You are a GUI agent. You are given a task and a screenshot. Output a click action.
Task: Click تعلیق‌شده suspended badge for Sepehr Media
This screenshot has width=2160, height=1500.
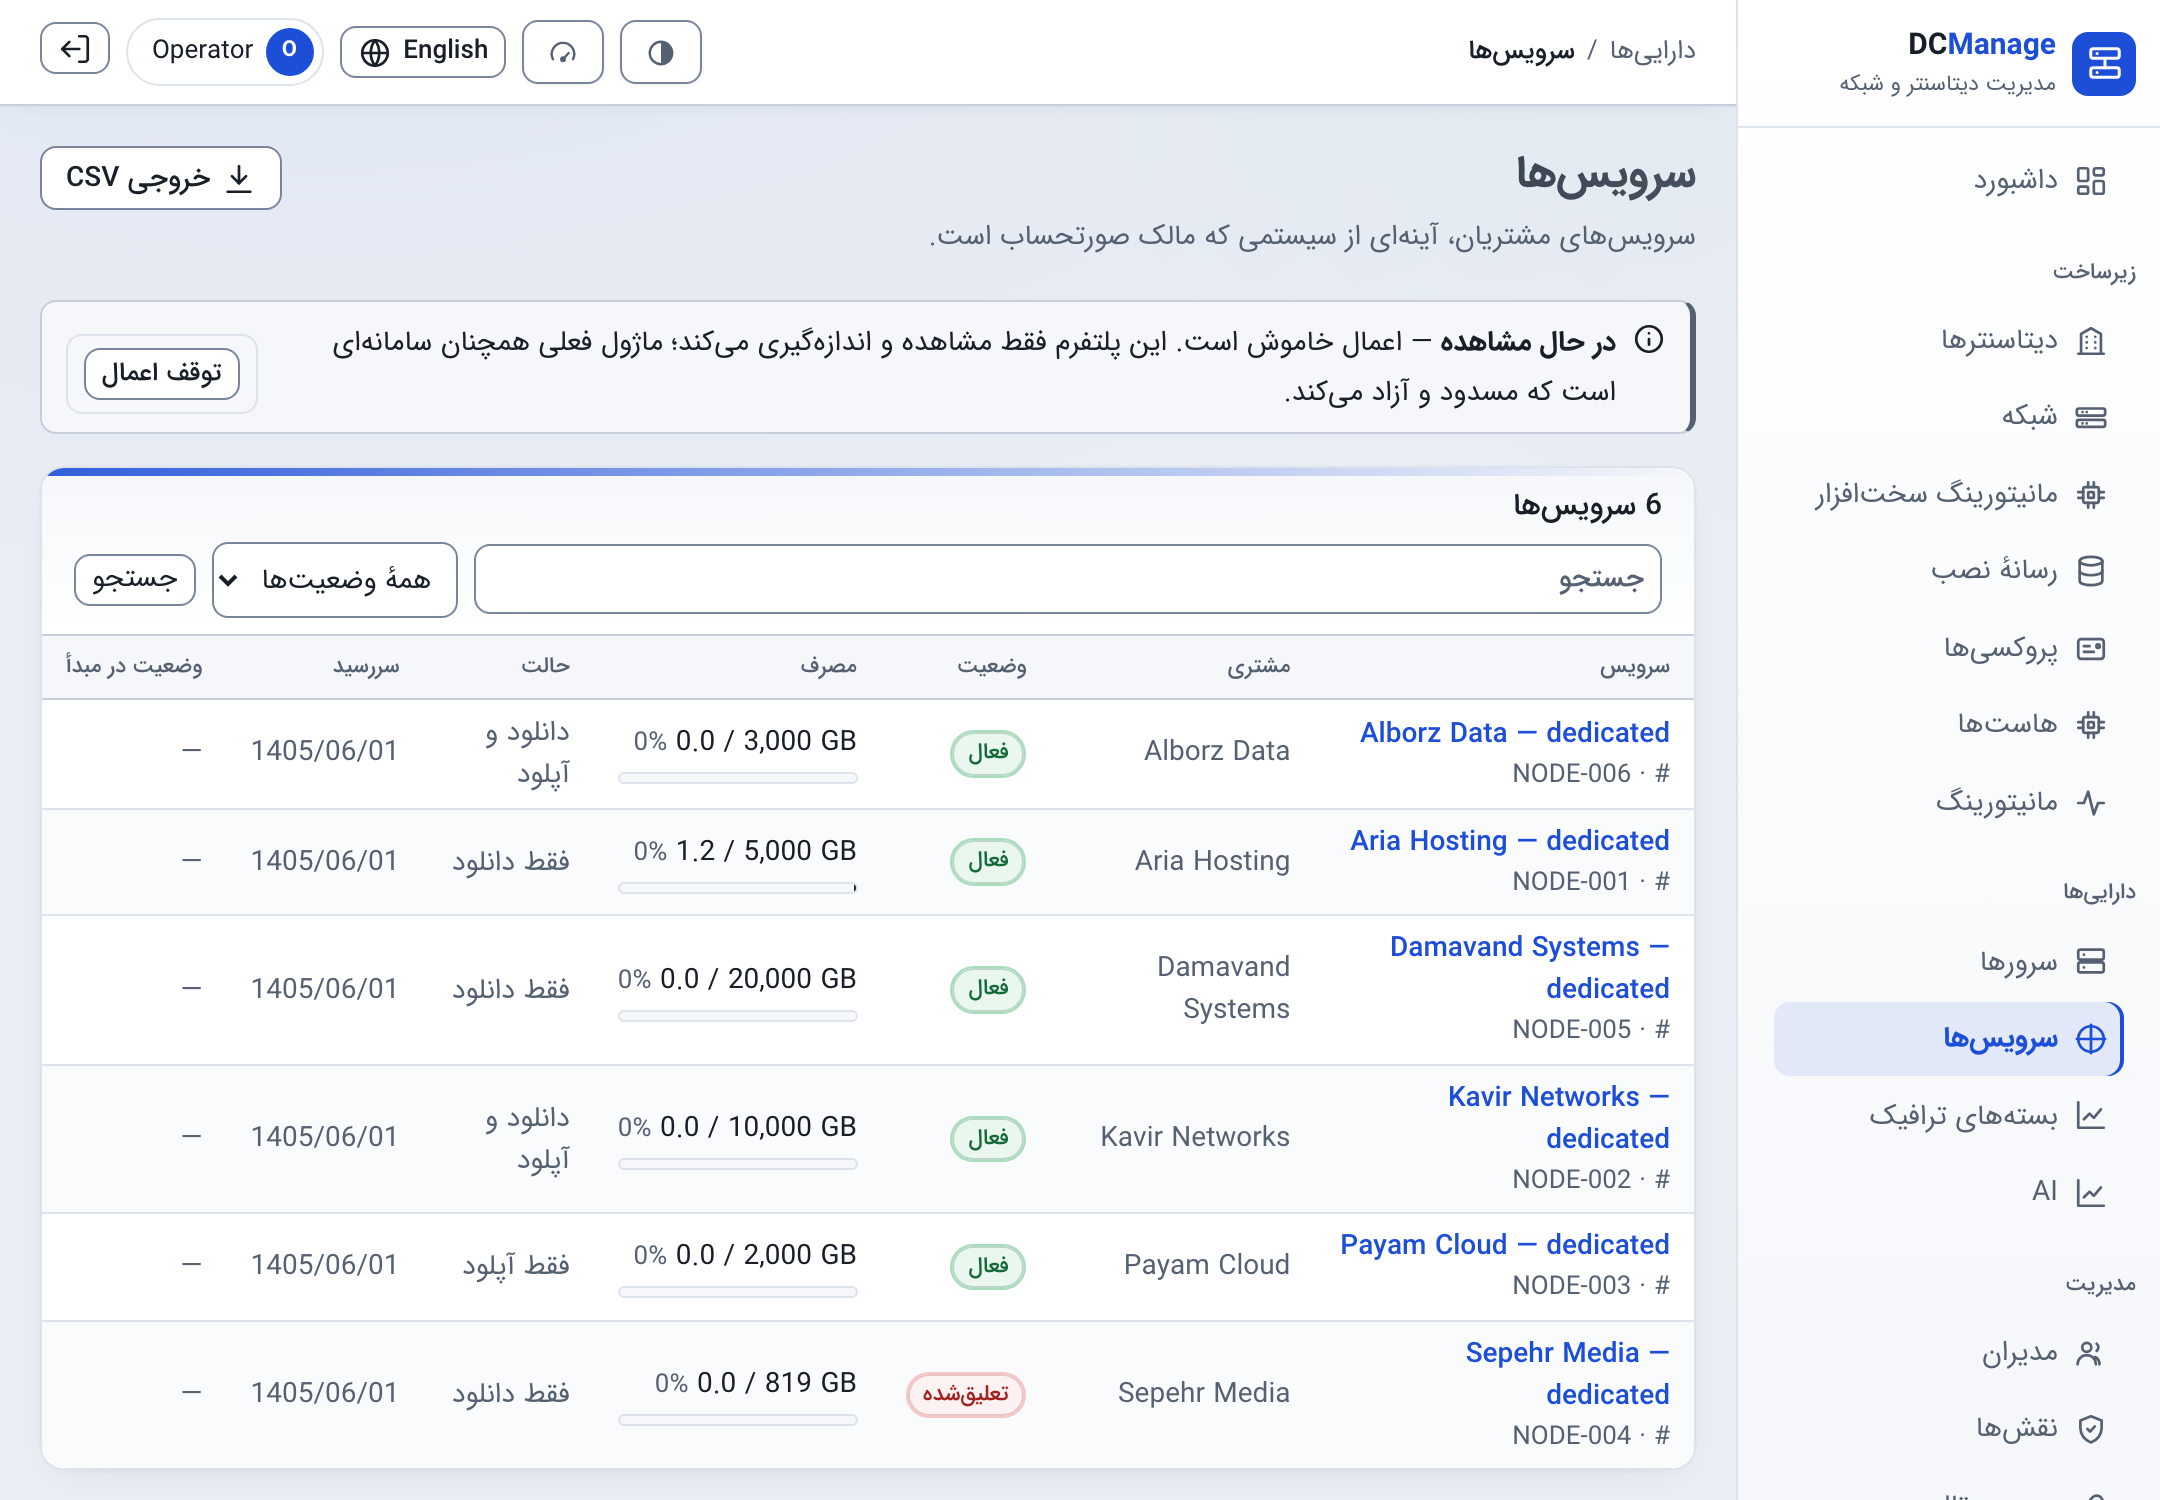(x=966, y=1394)
